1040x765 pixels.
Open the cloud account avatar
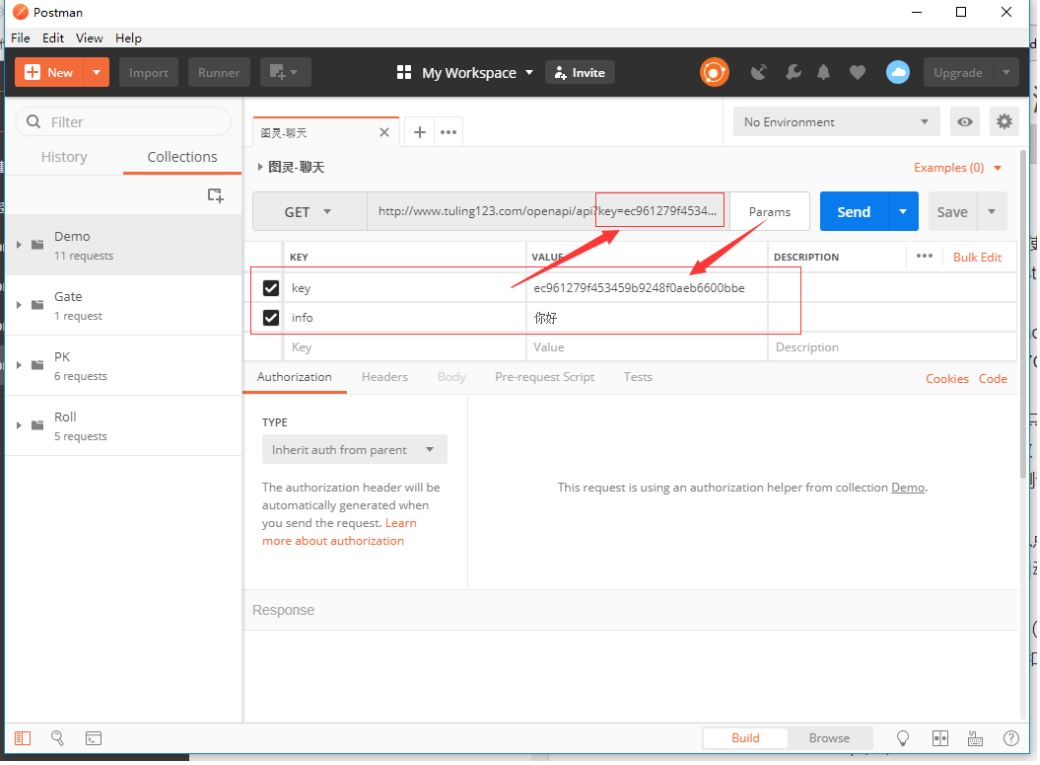898,72
